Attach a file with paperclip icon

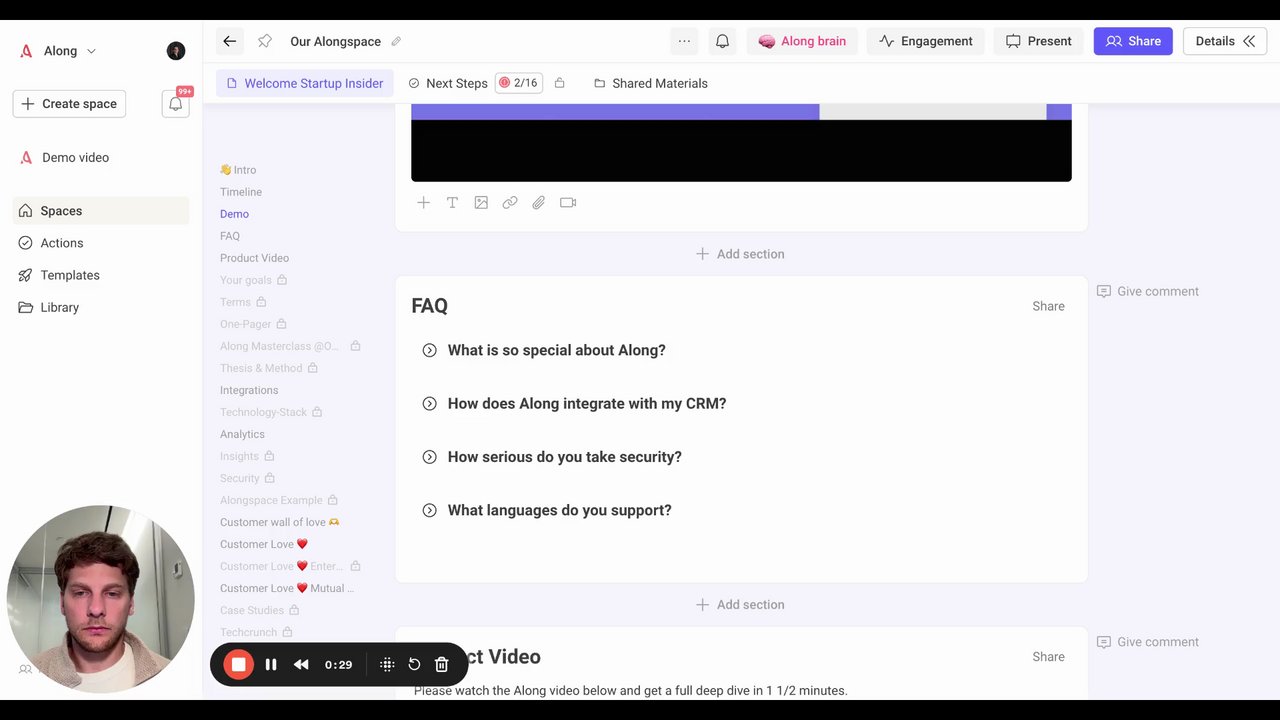click(539, 202)
